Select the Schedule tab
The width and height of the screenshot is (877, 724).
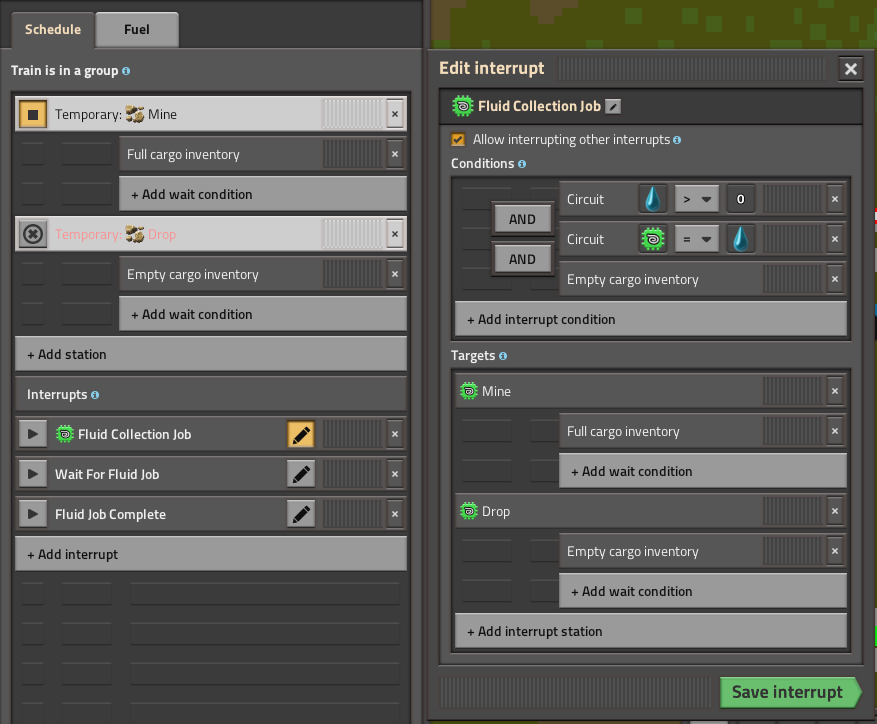[53, 30]
